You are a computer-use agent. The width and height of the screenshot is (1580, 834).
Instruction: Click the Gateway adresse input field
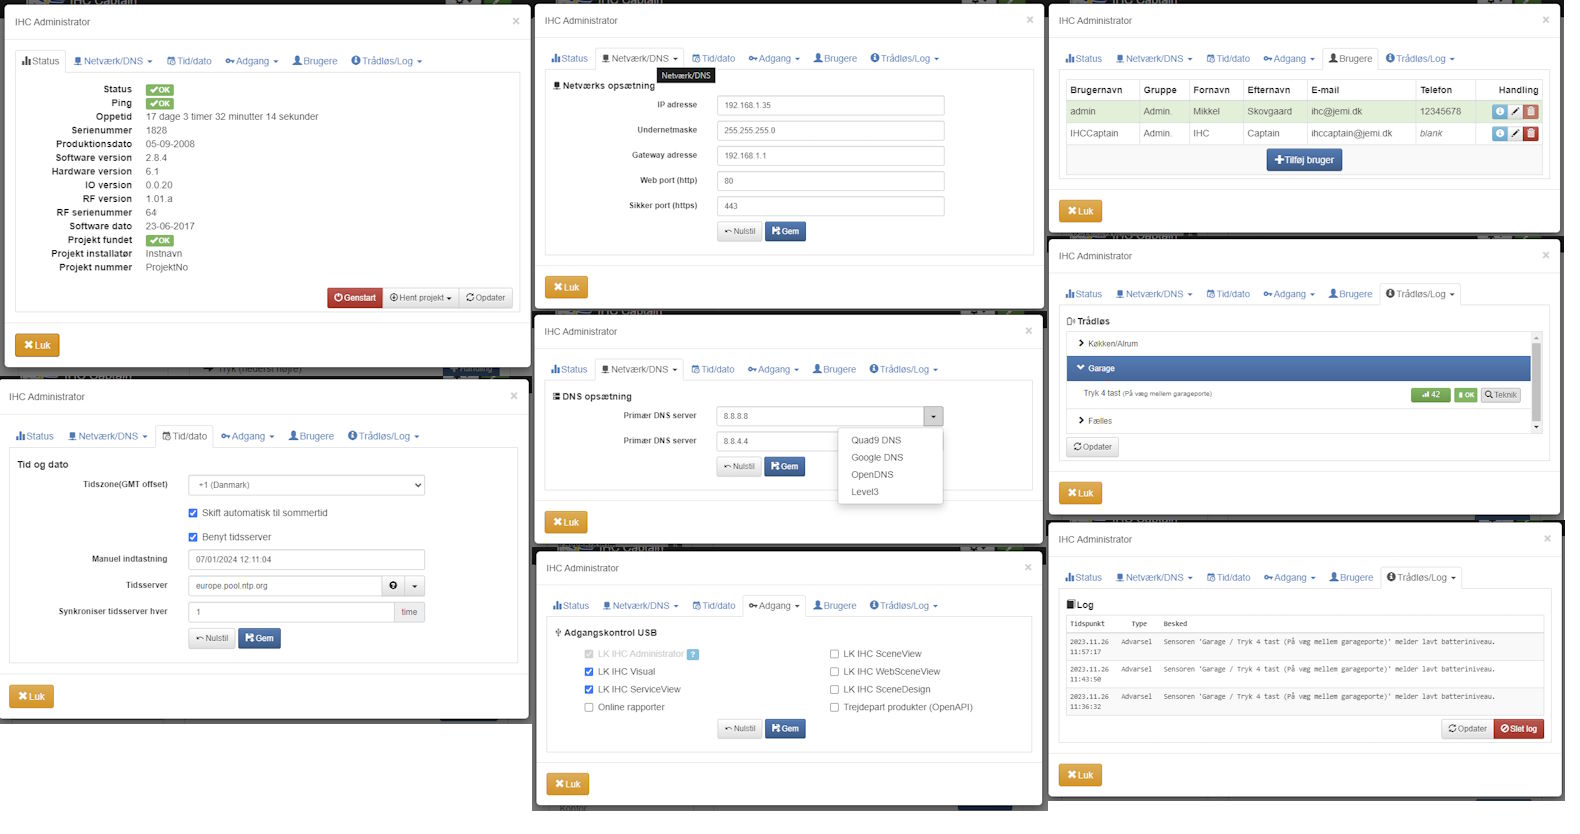click(830, 156)
